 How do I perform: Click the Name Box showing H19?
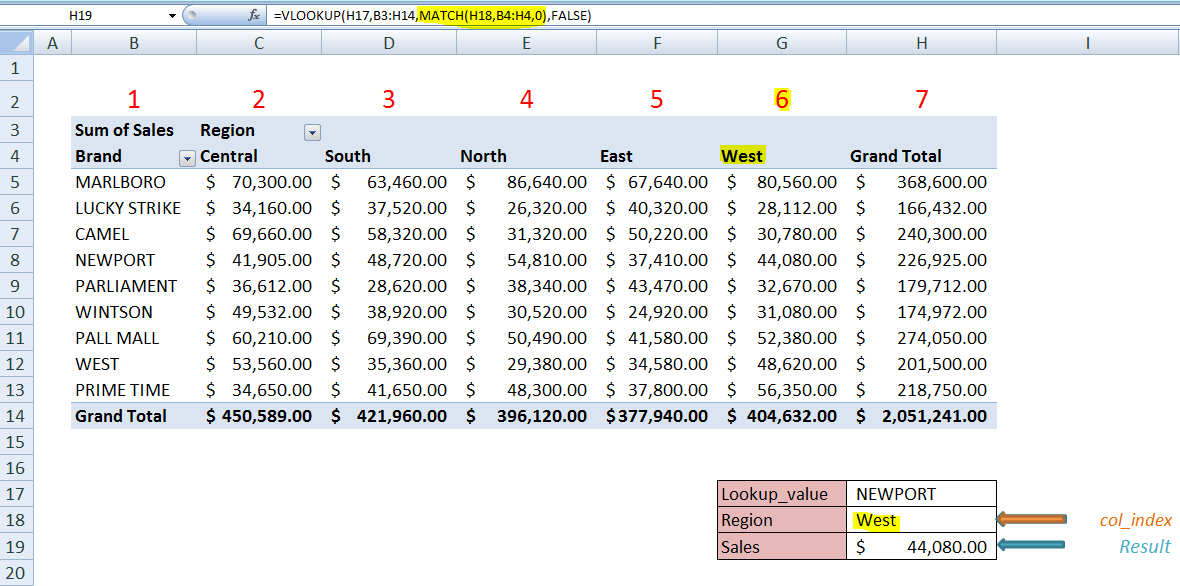(79, 15)
